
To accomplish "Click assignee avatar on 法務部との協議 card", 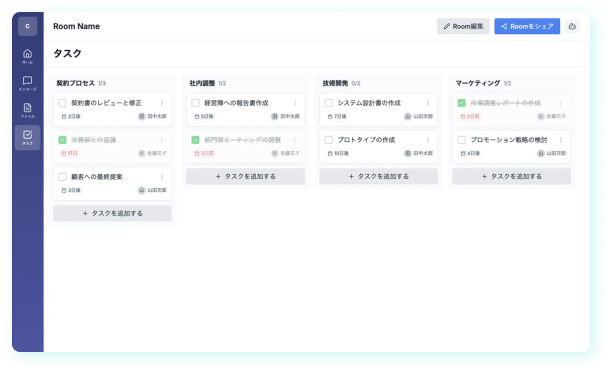I will tap(142, 153).
